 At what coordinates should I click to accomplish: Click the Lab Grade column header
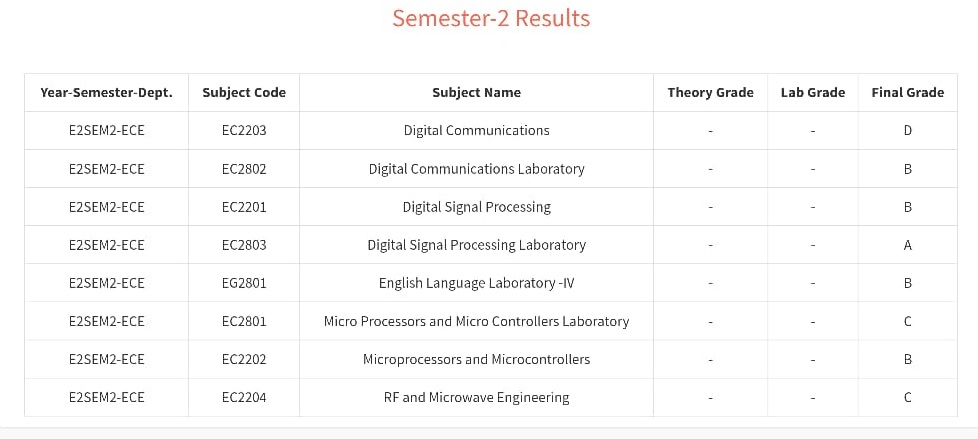813,93
